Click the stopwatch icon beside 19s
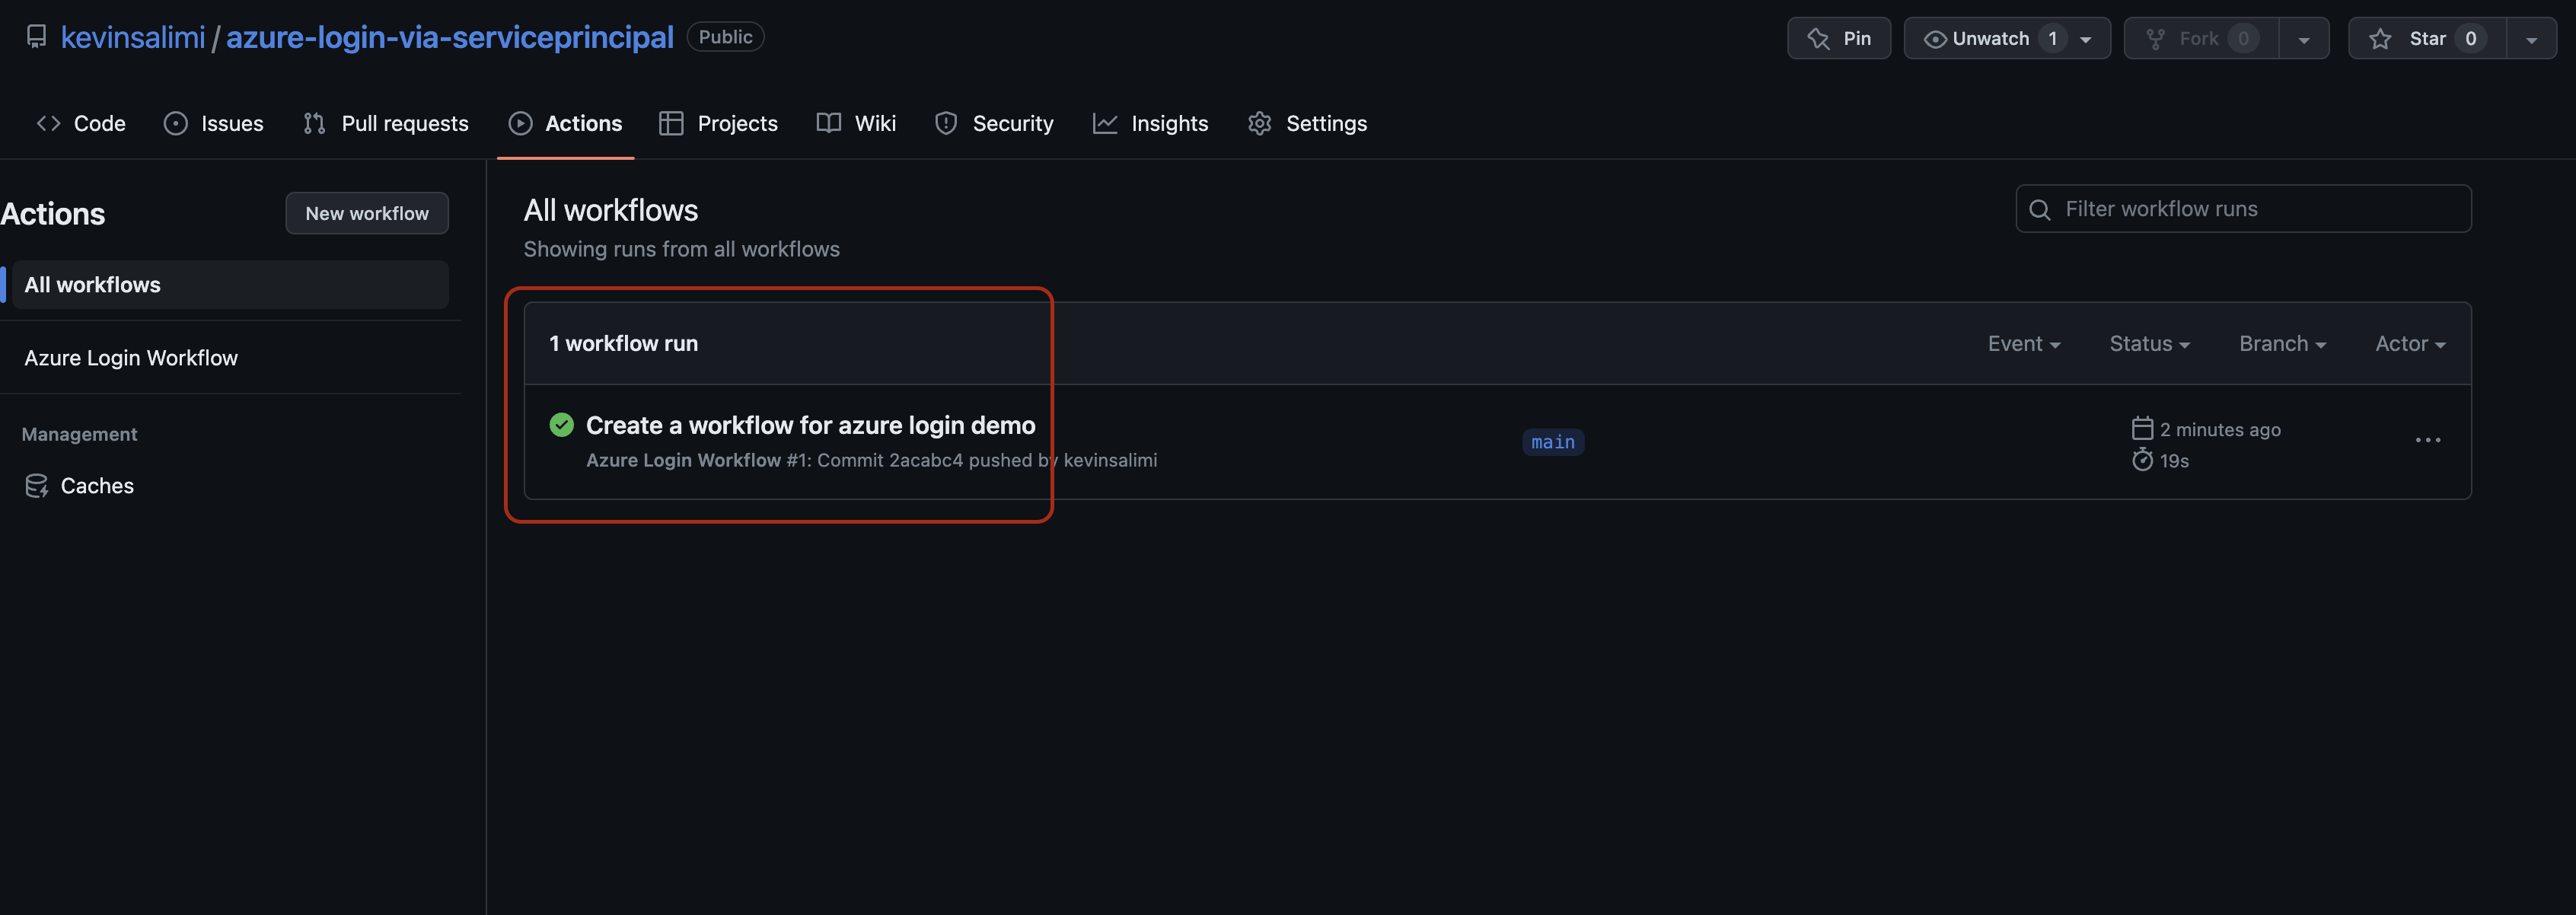Viewport: 2576px width, 915px height. [x=2142, y=460]
